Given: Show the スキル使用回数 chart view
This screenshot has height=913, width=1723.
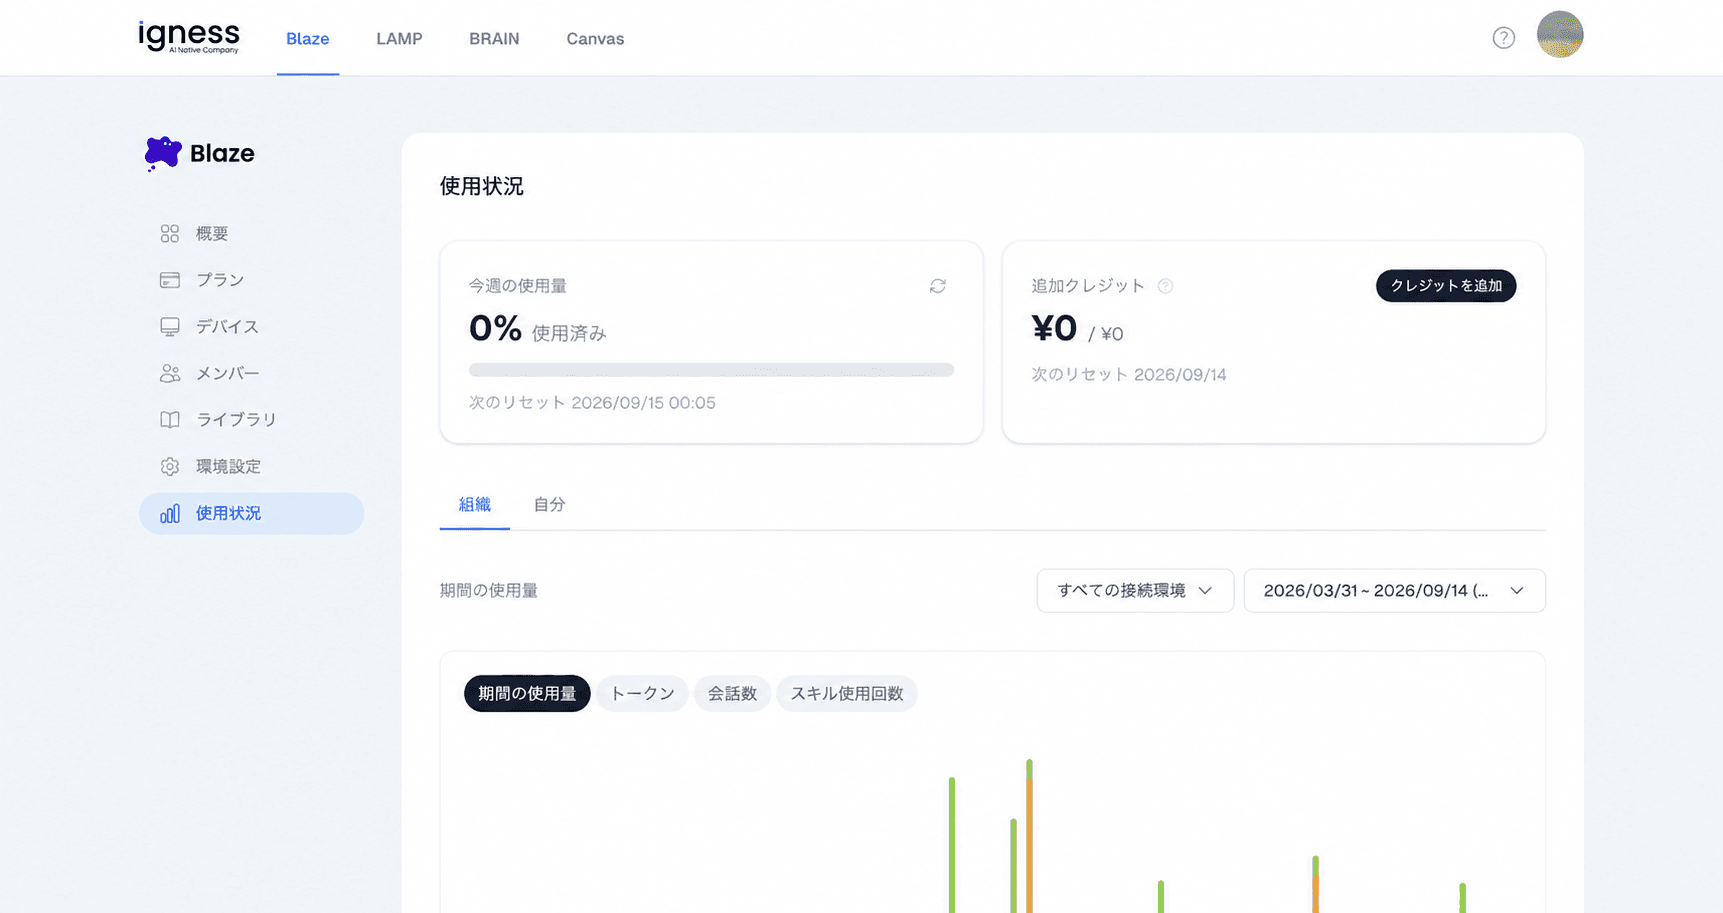Looking at the screenshot, I should pos(847,694).
